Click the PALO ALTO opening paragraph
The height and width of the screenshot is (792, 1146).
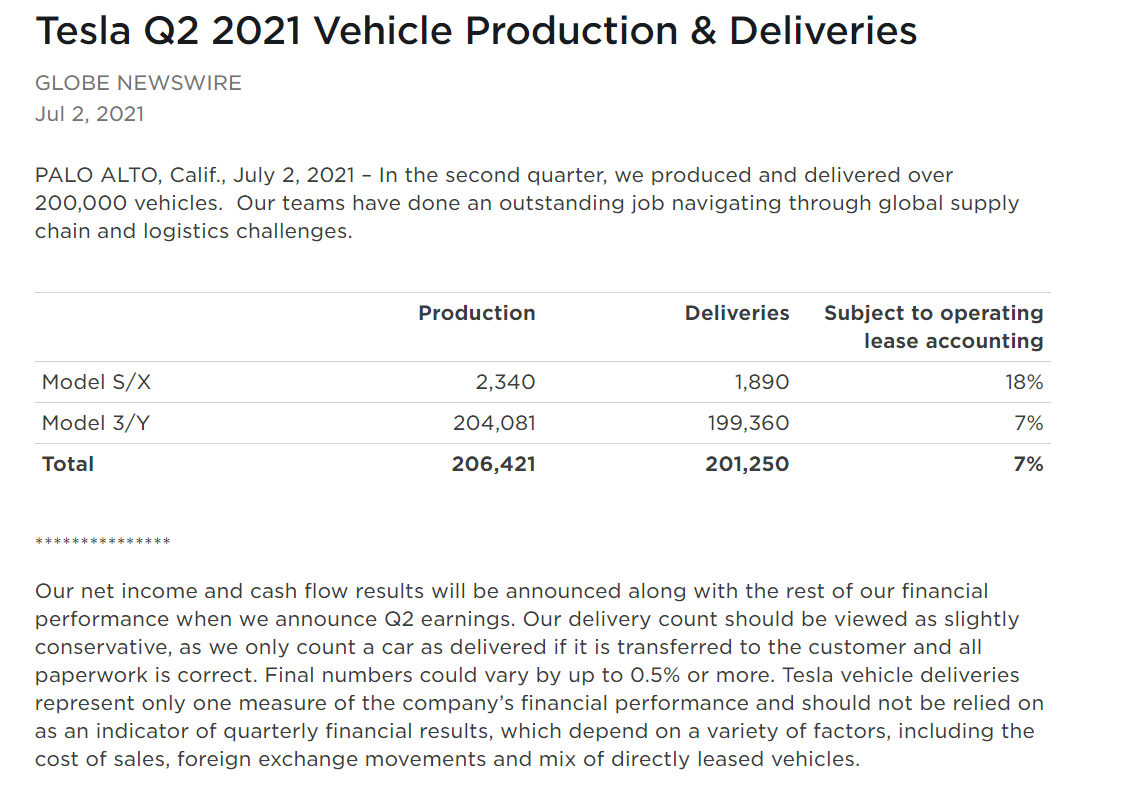pyautogui.click(x=527, y=203)
